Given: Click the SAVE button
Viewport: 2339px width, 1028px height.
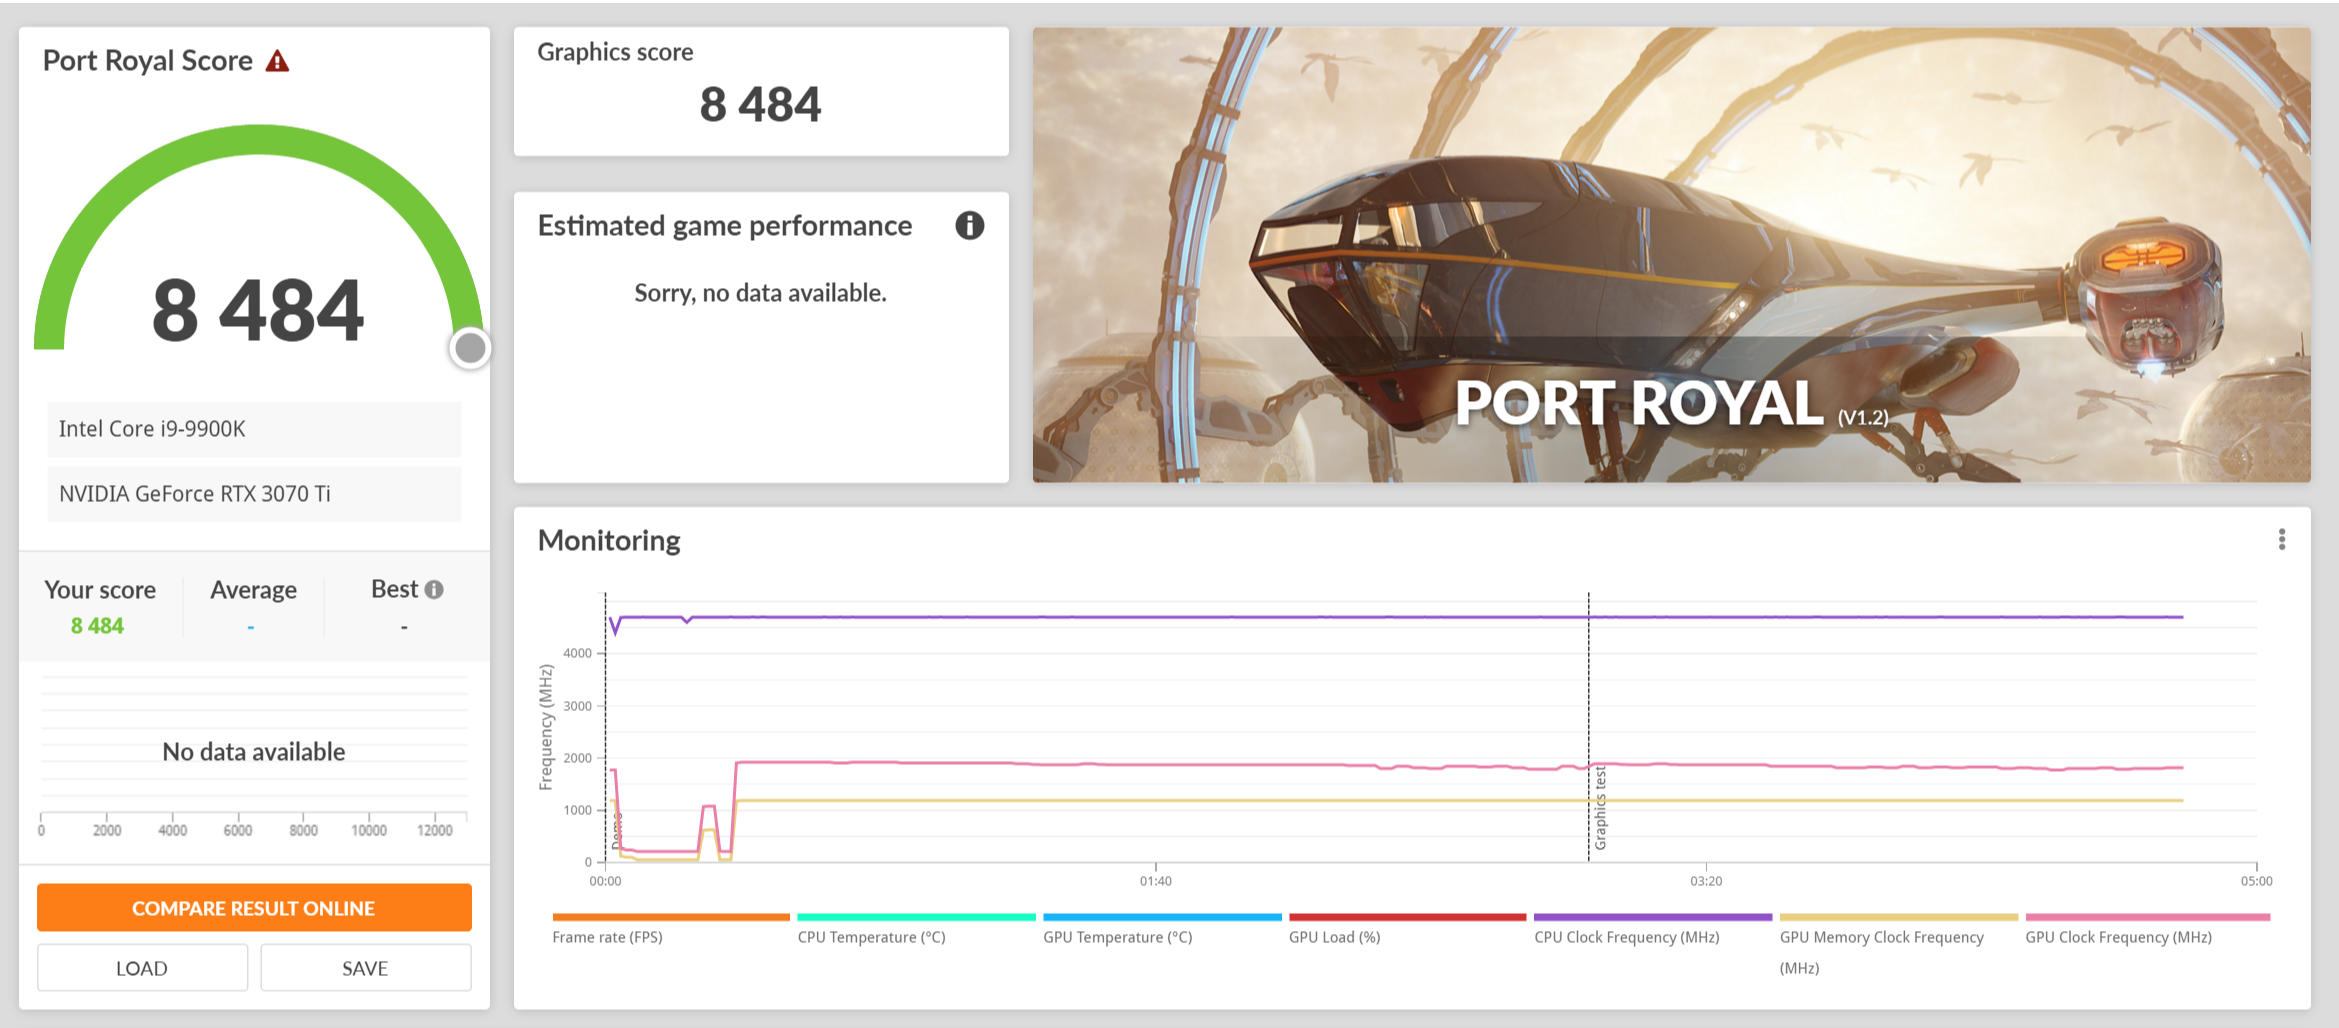Looking at the screenshot, I should [x=365, y=968].
